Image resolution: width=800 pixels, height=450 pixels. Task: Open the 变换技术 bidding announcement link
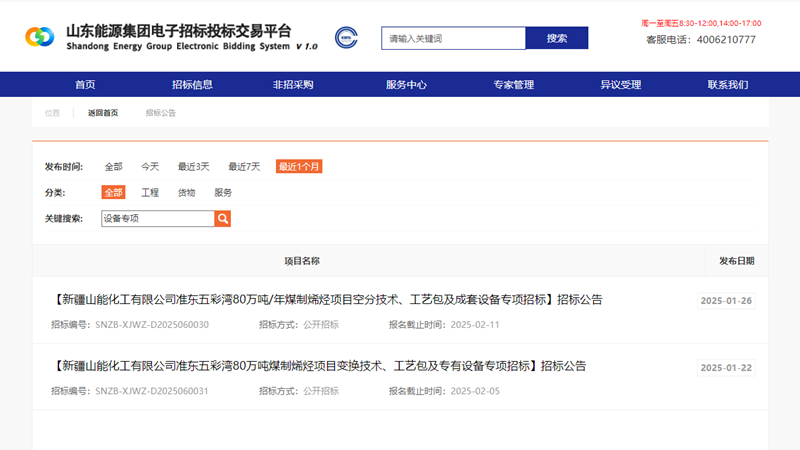[x=319, y=366]
